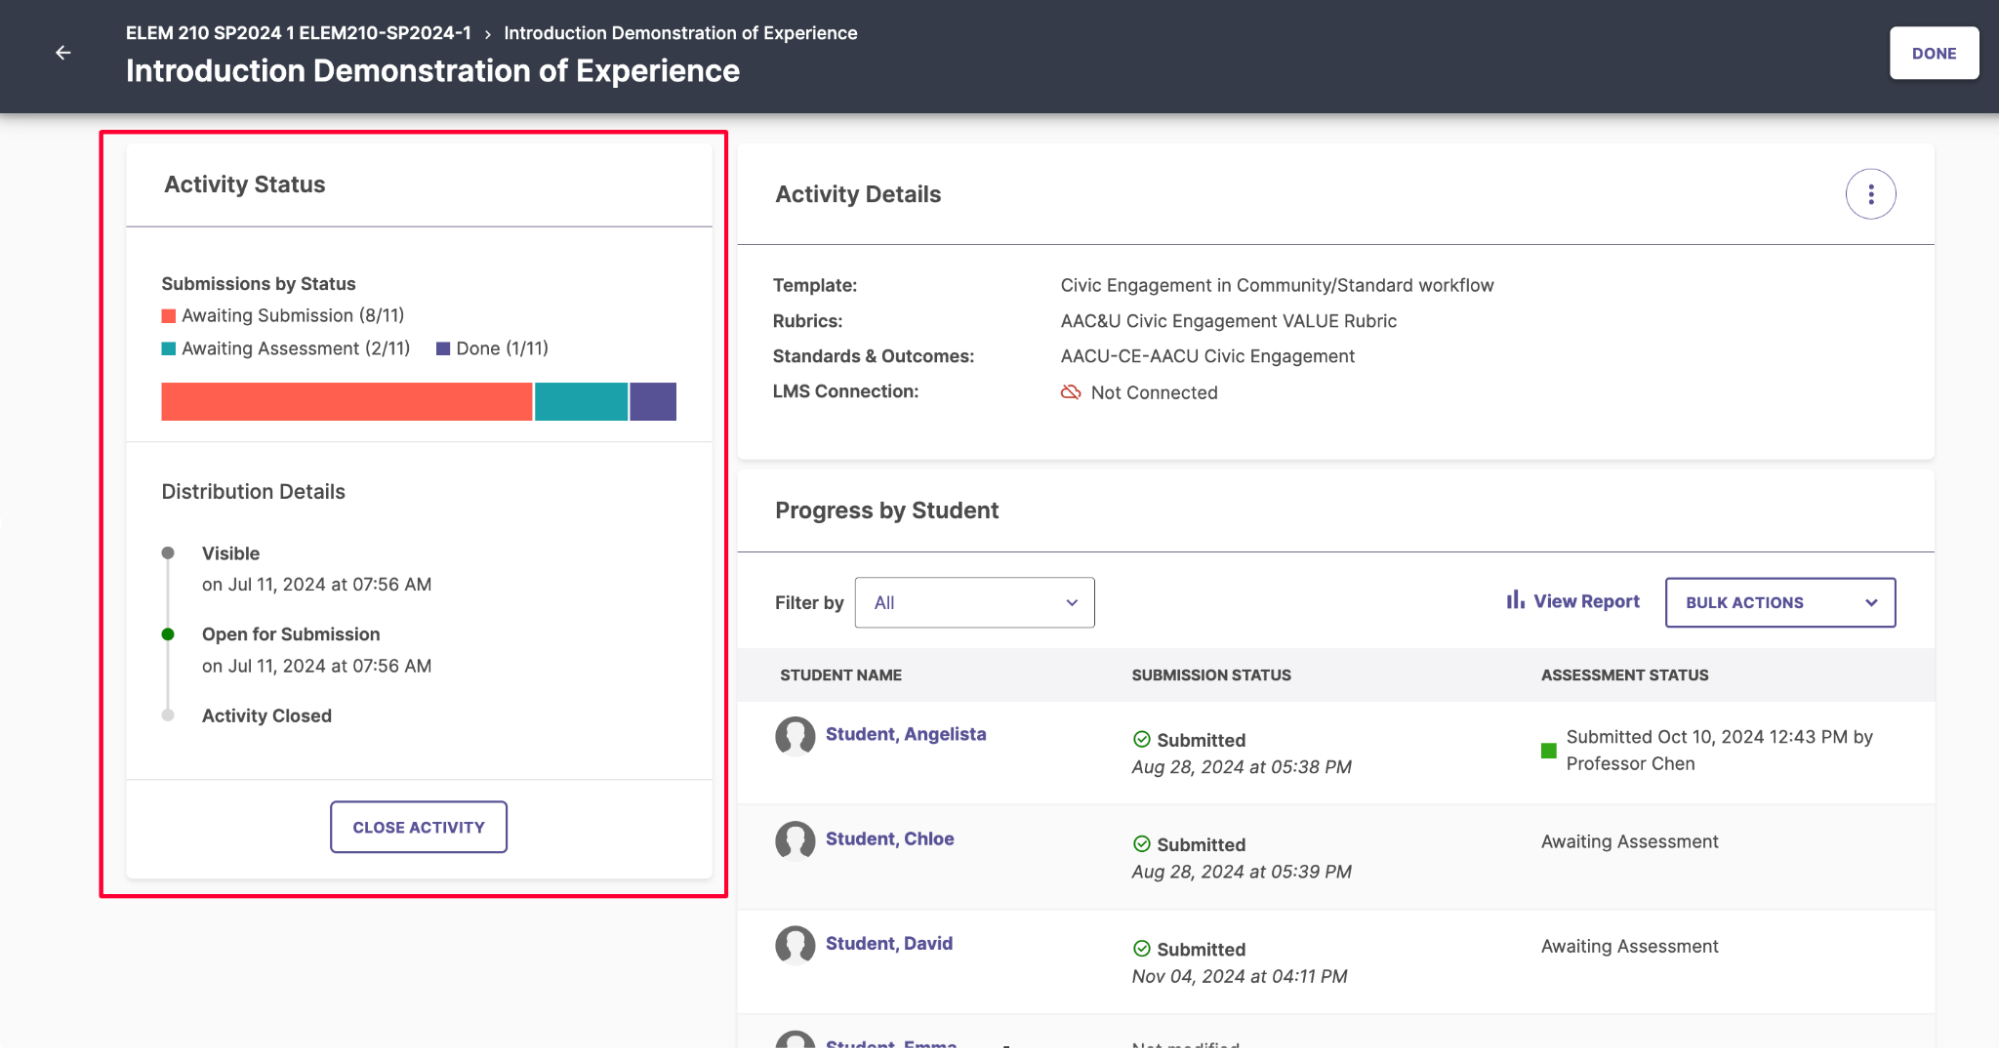Viewport: 1999px width, 1049px height.
Task: Click the Activity Closed timeline dot
Action: 167,715
